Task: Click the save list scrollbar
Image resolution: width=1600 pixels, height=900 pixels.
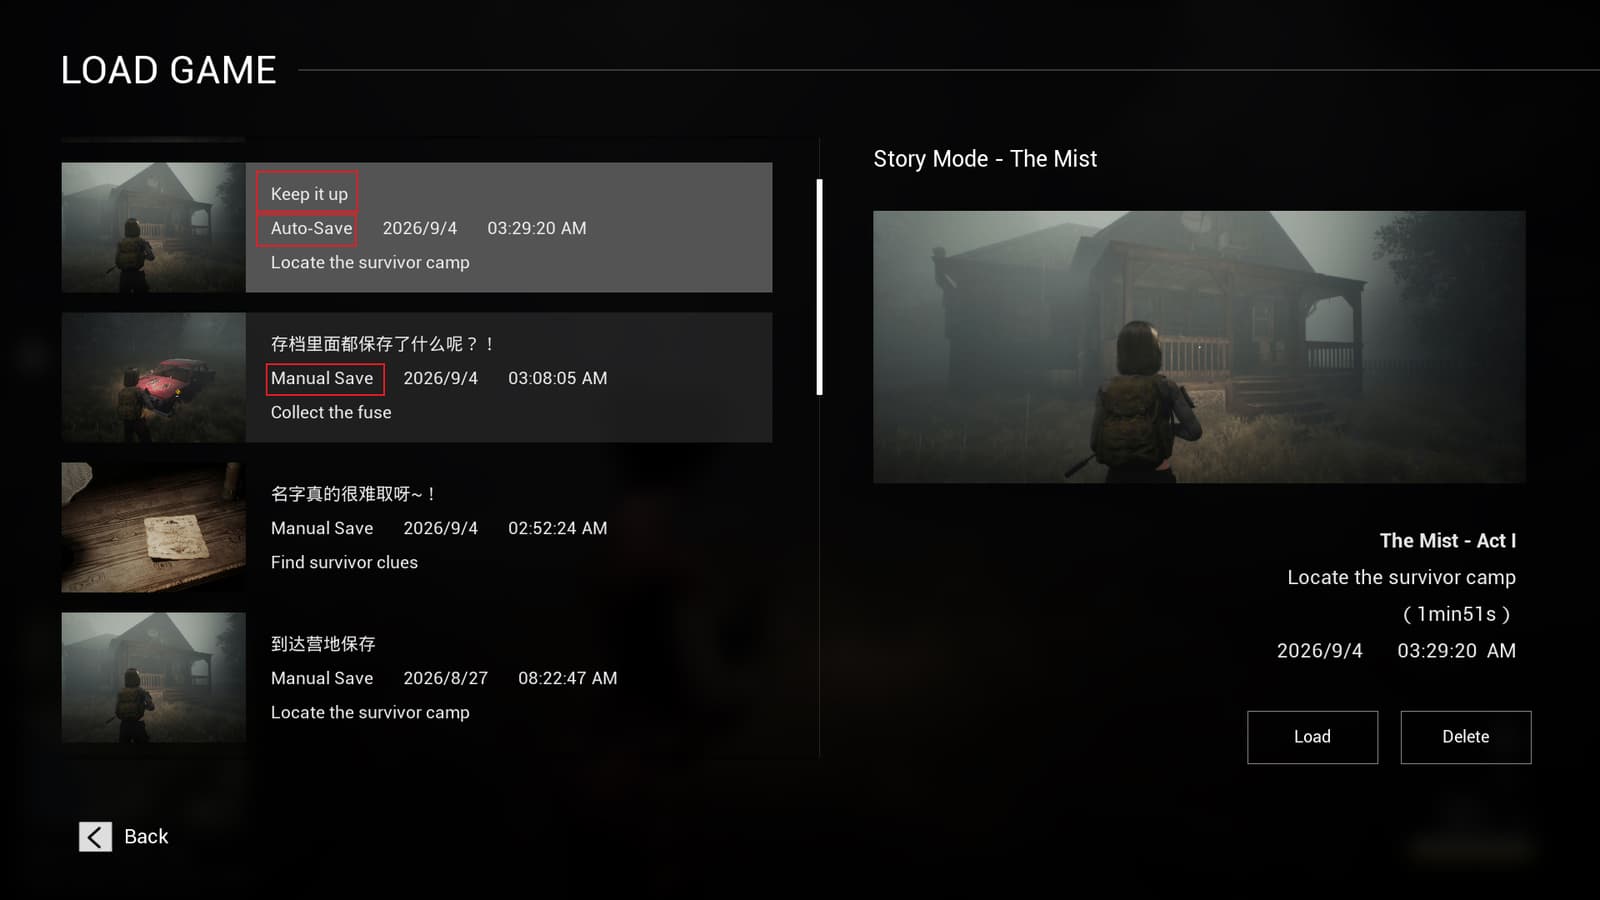Action: click(x=820, y=287)
